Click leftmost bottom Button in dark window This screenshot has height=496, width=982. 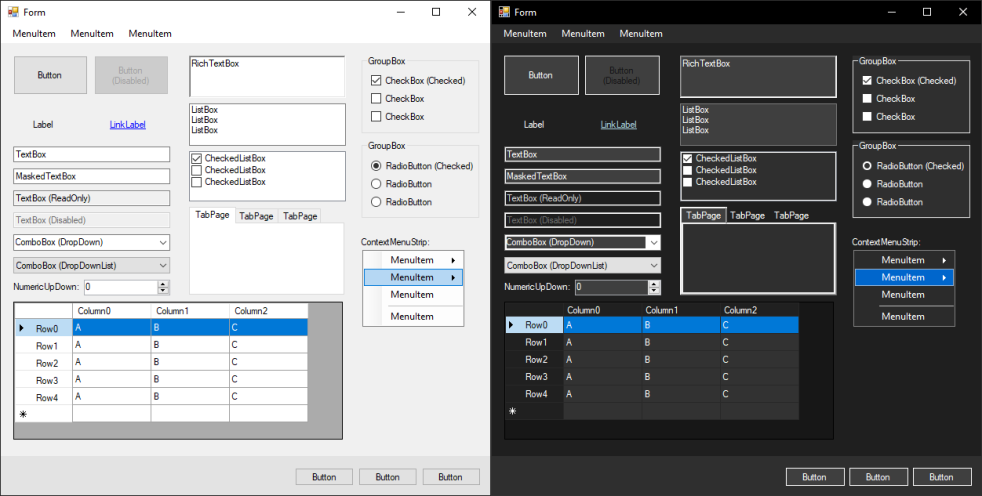(x=815, y=477)
